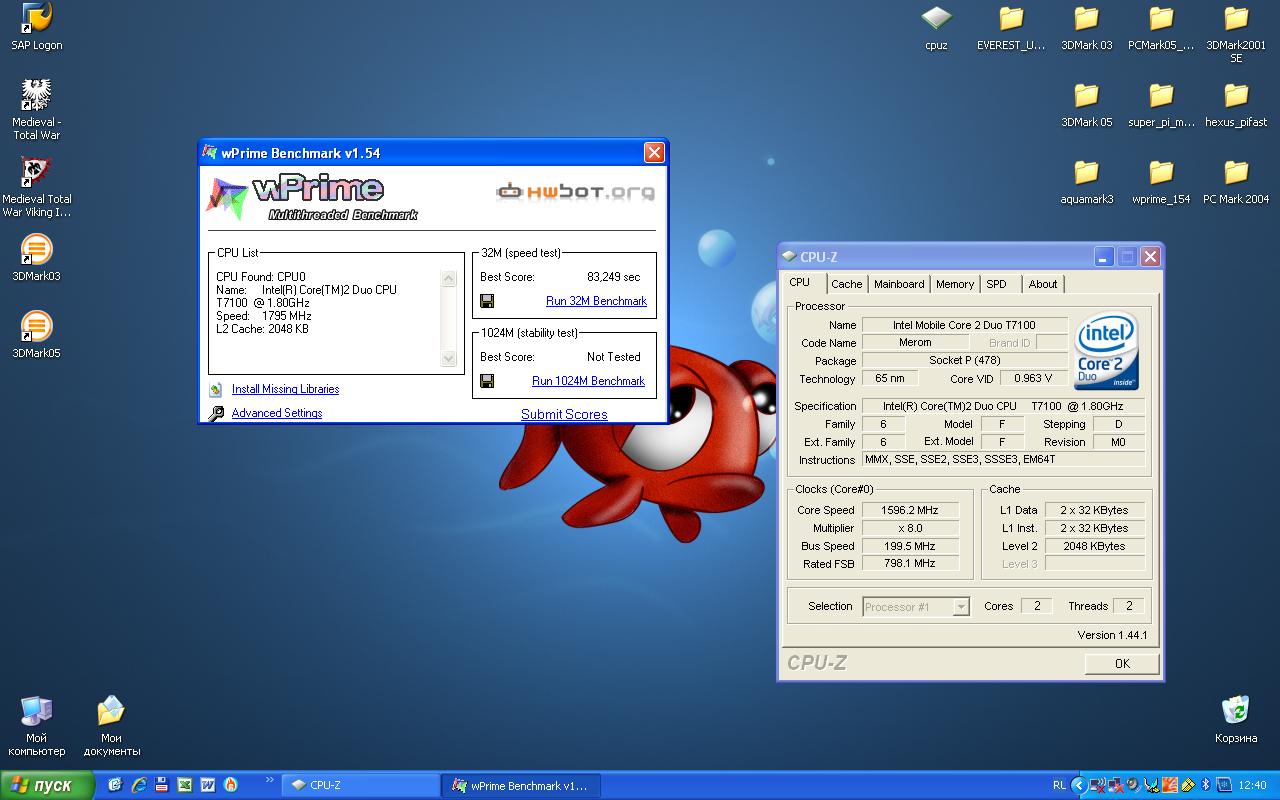Switch to the SPD tab in CPU-Z

click(997, 284)
